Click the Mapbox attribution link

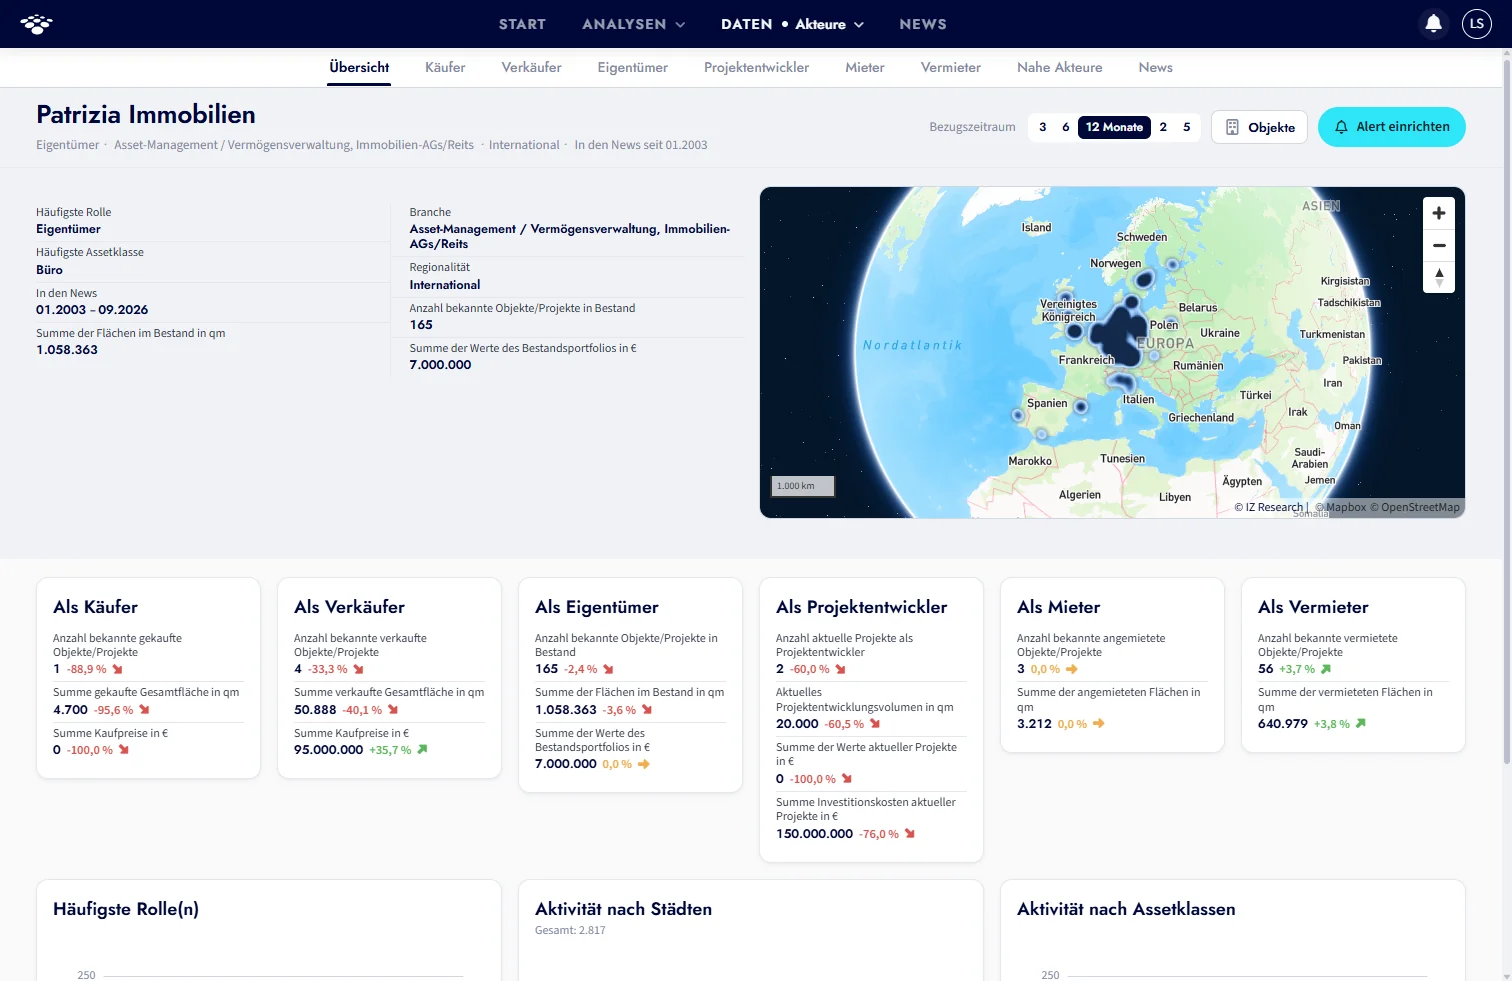(x=1340, y=507)
